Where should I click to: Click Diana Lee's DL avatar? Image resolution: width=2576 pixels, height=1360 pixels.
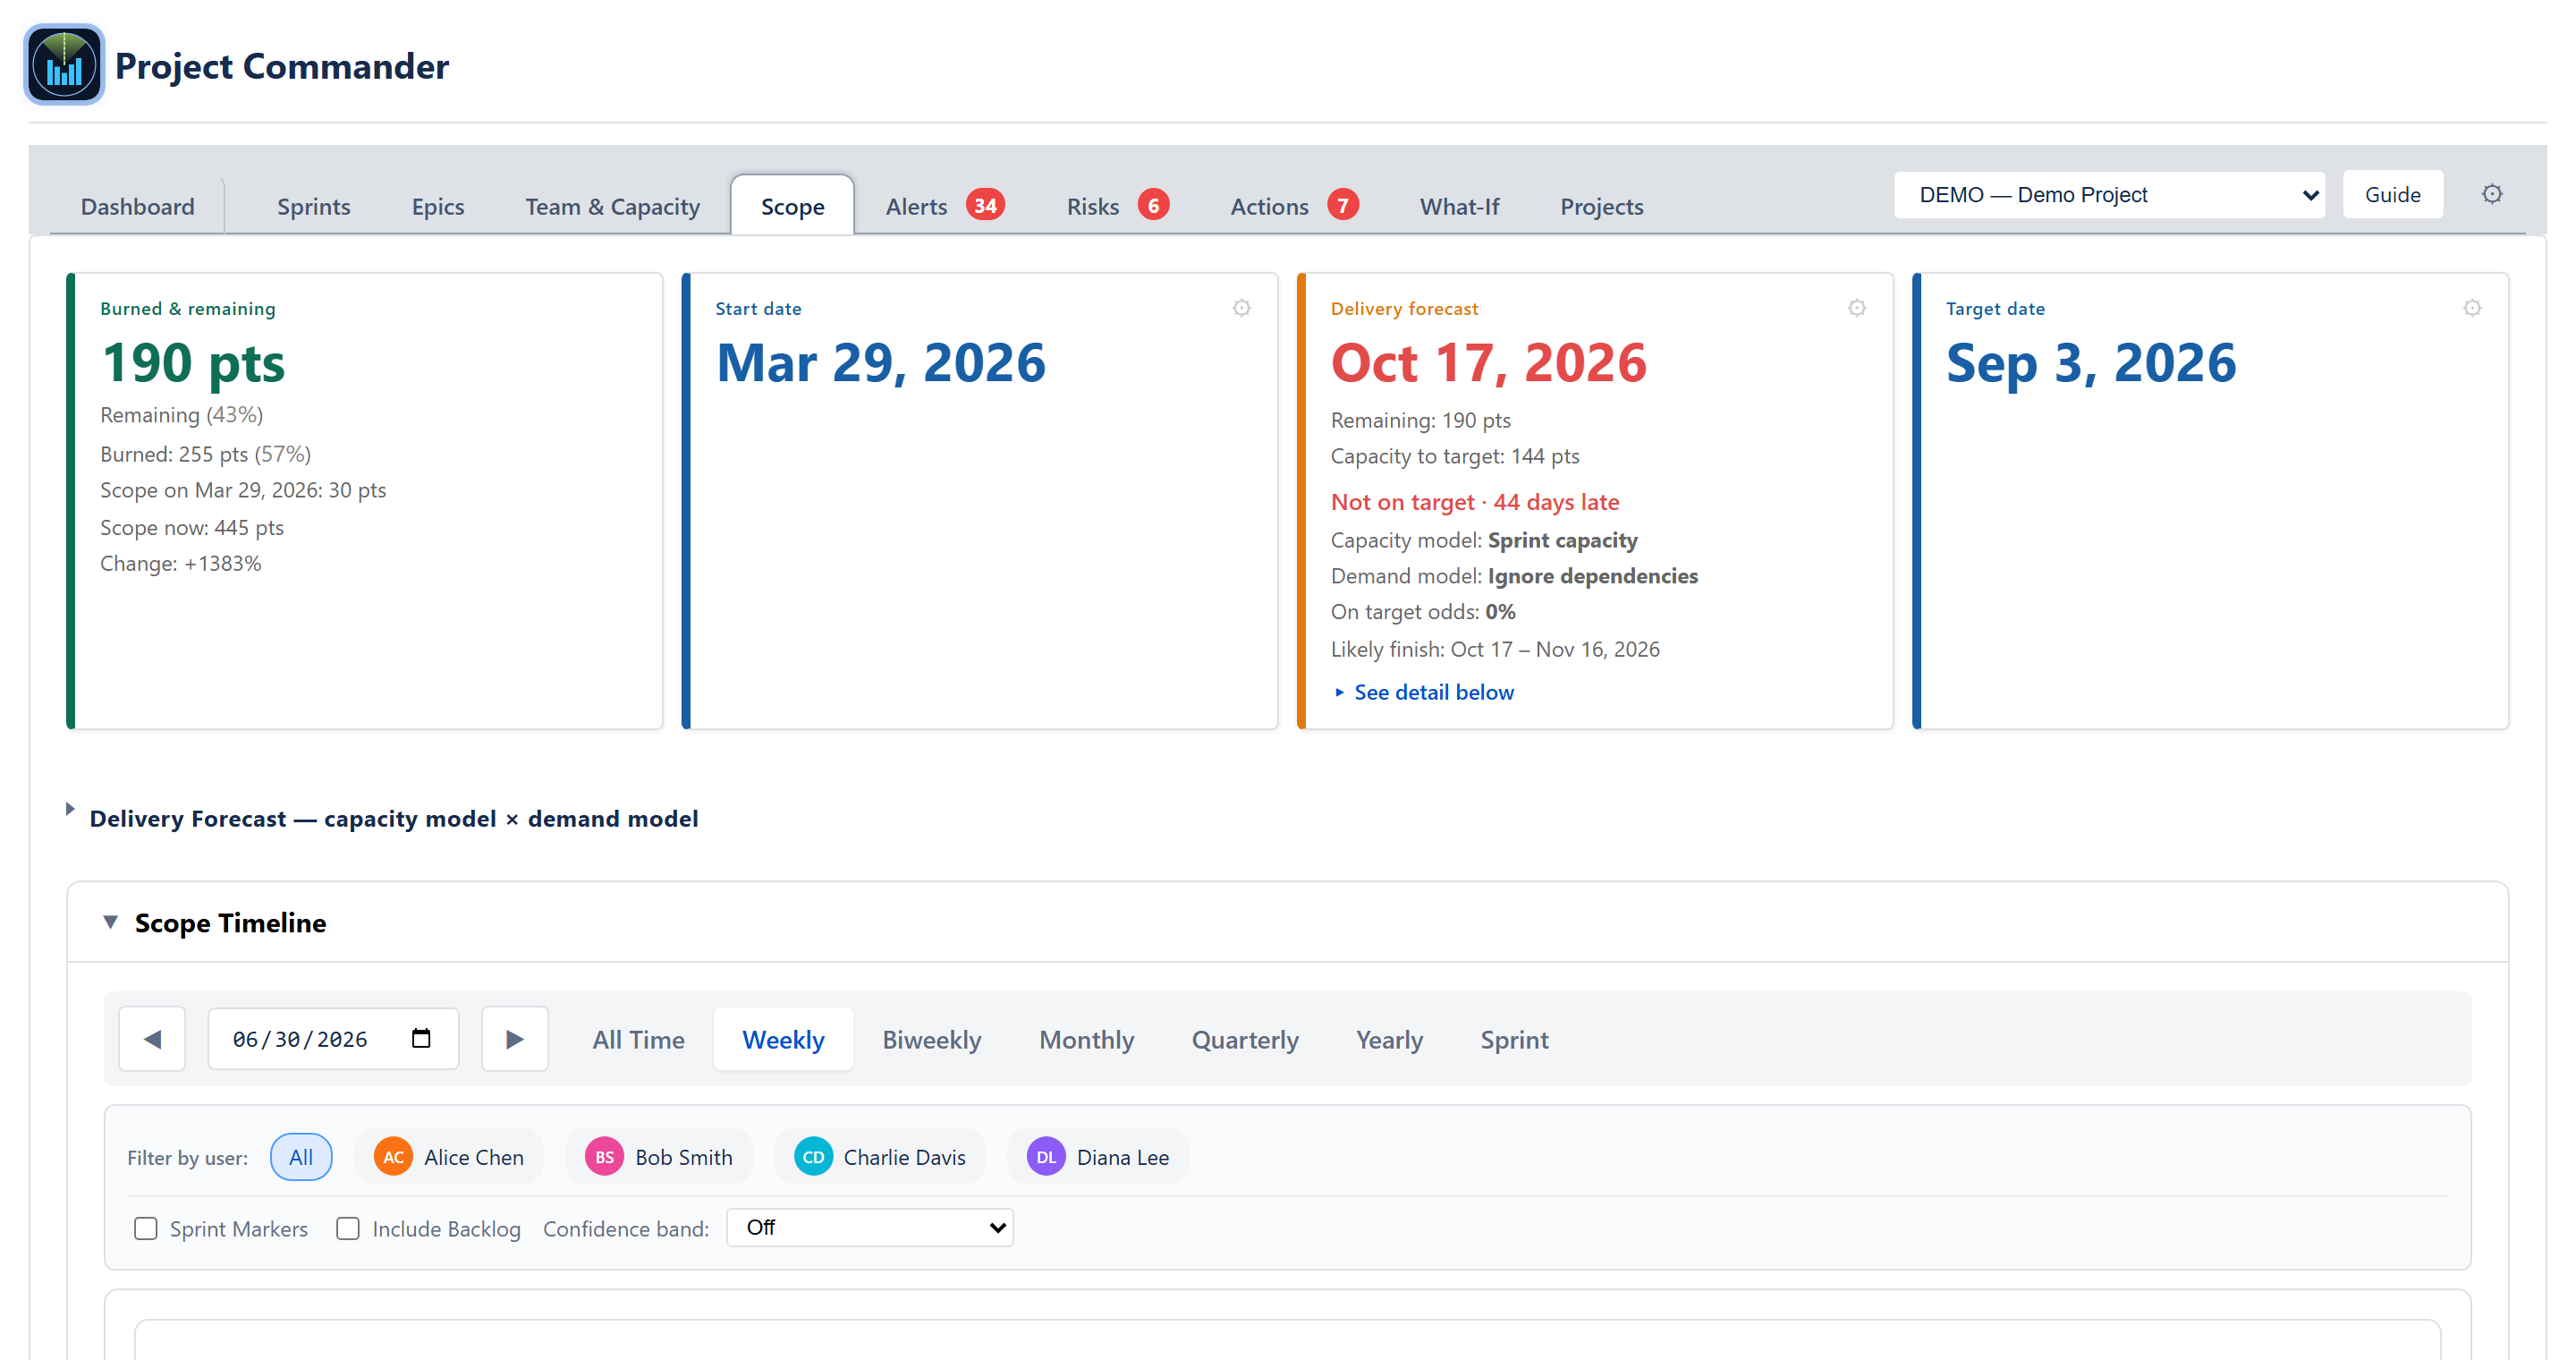click(x=1046, y=1157)
